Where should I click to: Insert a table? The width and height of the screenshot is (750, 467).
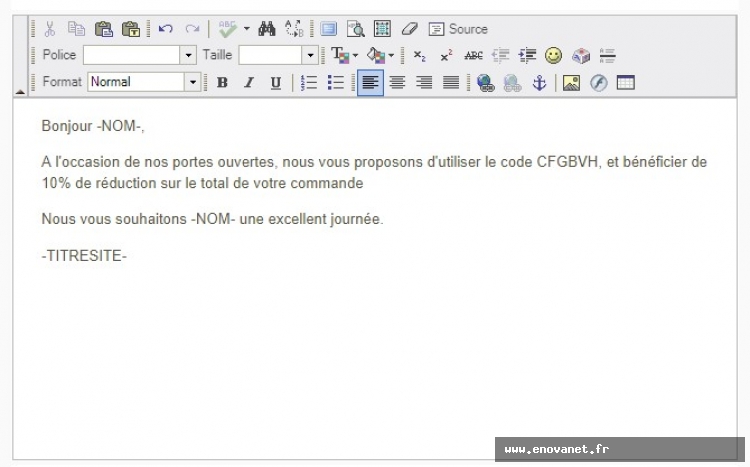pyautogui.click(x=626, y=83)
